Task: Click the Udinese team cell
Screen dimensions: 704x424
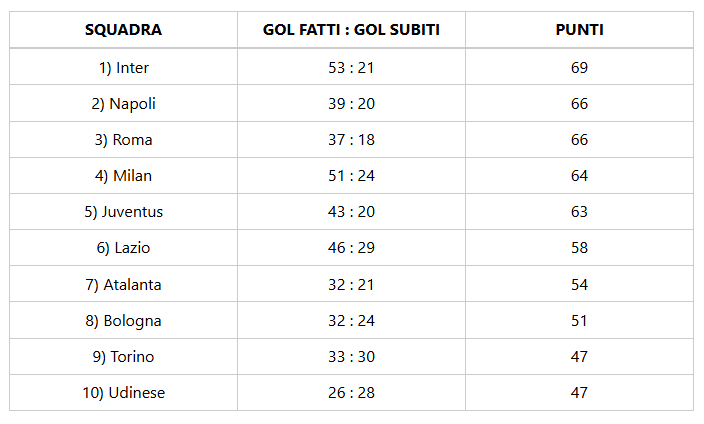Action: coord(123,393)
